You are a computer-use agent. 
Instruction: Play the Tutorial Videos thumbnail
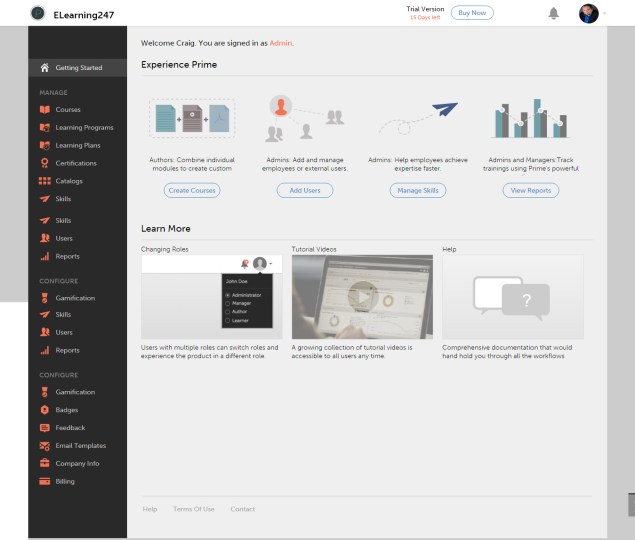click(362, 297)
